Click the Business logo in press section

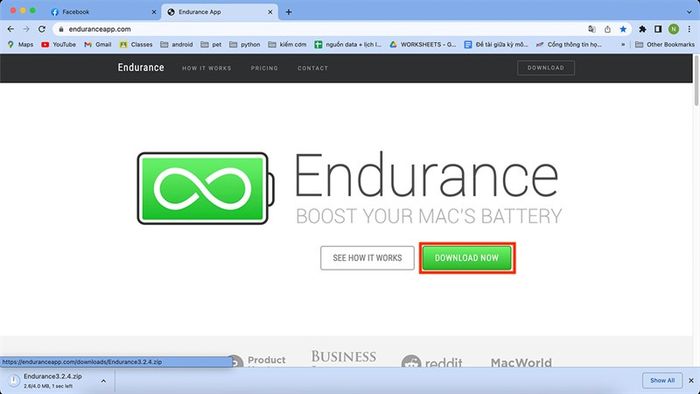coord(344,358)
